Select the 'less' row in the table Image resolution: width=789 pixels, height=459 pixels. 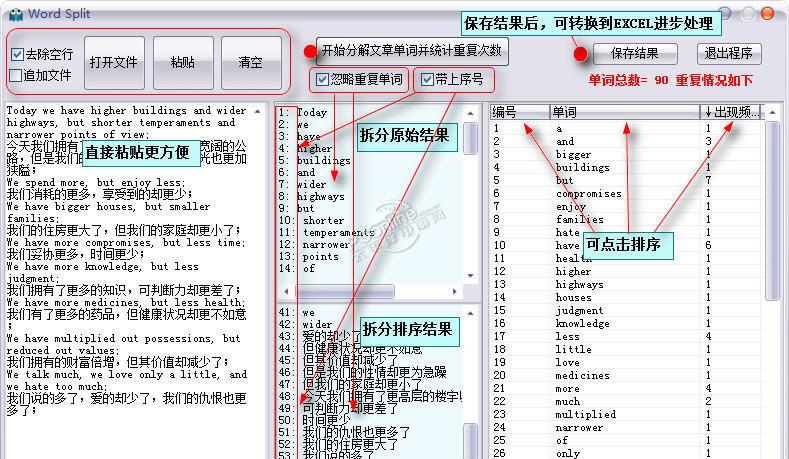pyautogui.click(x=626, y=336)
